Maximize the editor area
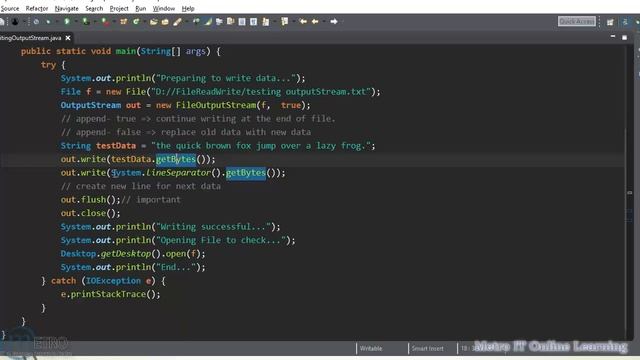This screenshot has height=360, width=640. [x=624, y=37]
